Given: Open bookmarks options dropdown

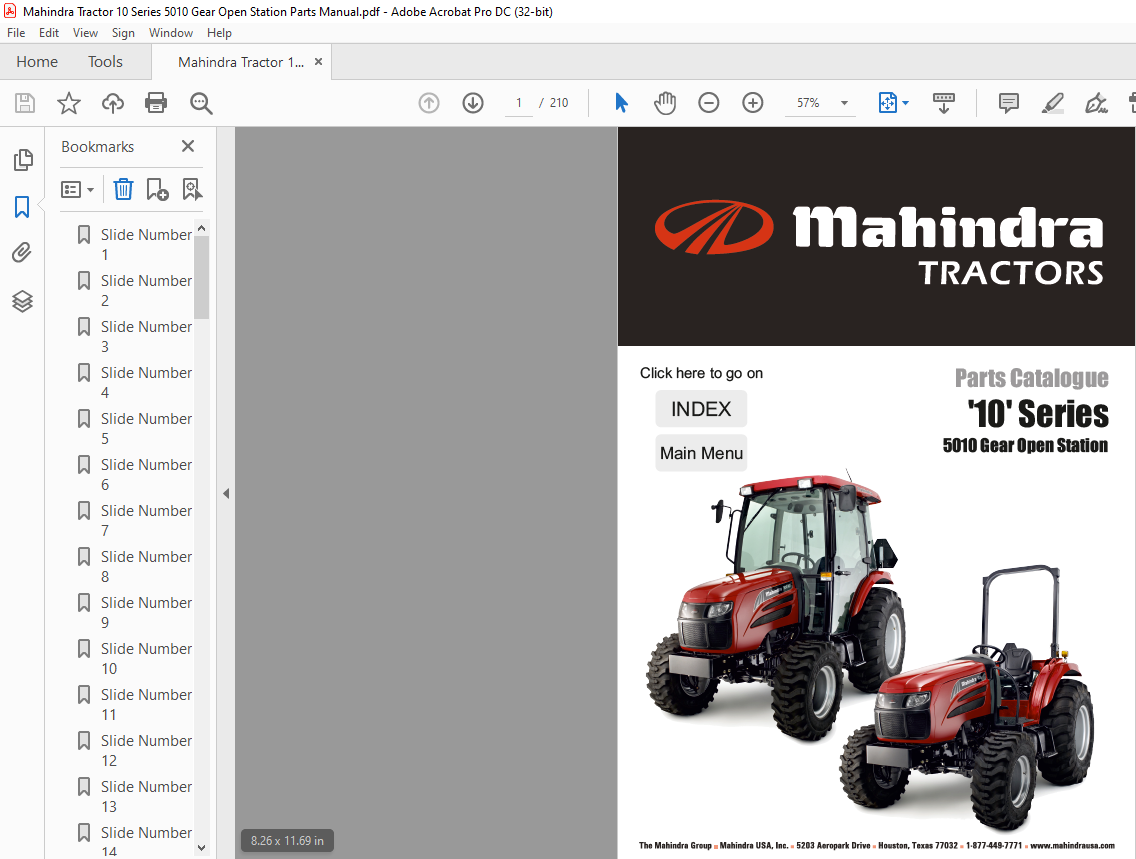Looking at the screenshot, I should pos(78,190).
